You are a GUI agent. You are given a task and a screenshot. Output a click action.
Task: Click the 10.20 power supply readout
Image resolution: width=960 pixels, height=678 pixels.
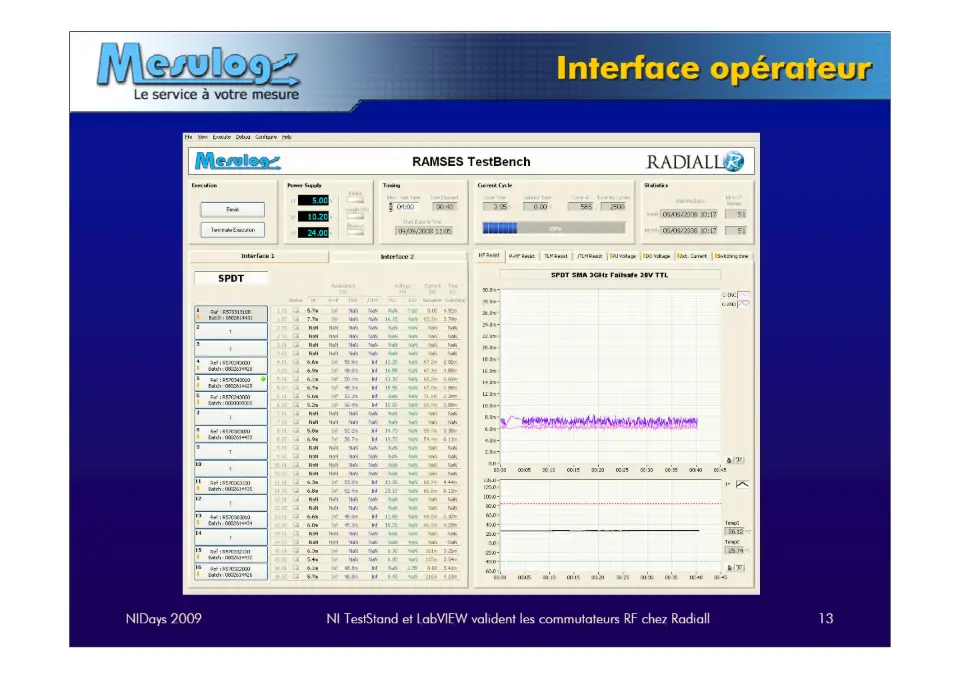point(313,217)
